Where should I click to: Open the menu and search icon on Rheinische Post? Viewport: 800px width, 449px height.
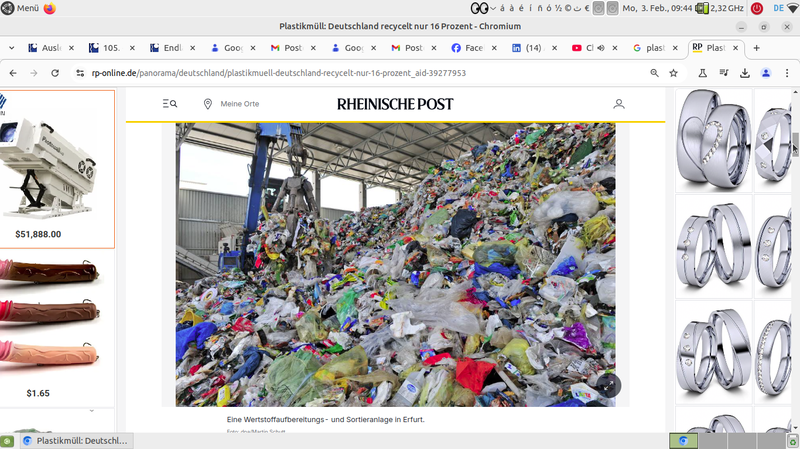170,104
